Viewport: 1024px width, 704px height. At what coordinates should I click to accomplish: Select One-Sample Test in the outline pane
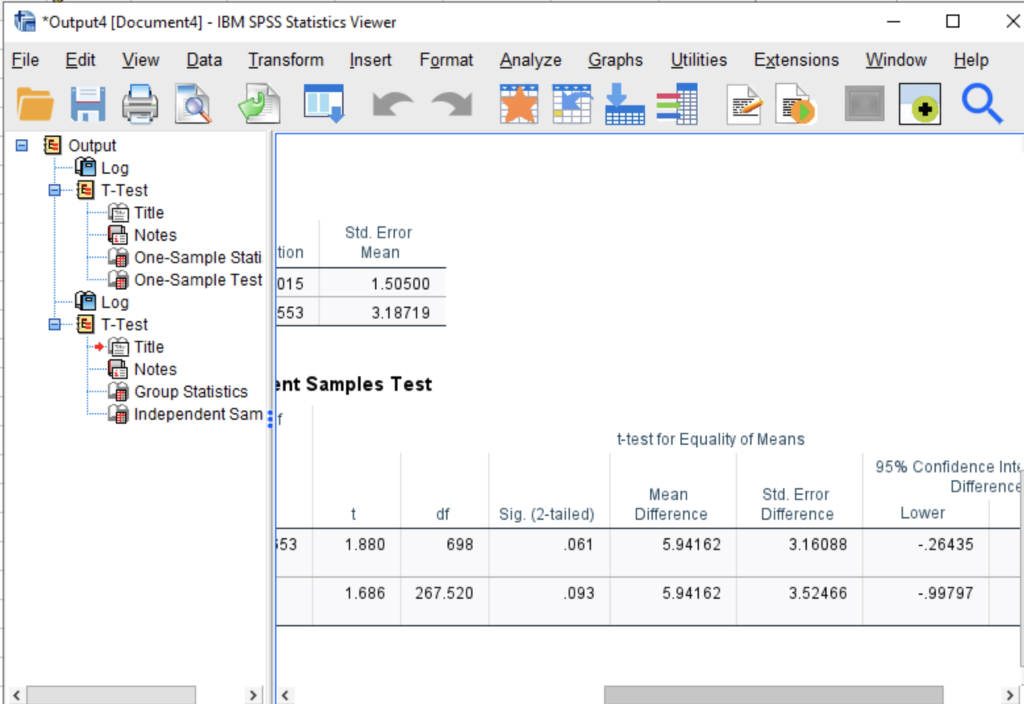[x=197, y=279]
